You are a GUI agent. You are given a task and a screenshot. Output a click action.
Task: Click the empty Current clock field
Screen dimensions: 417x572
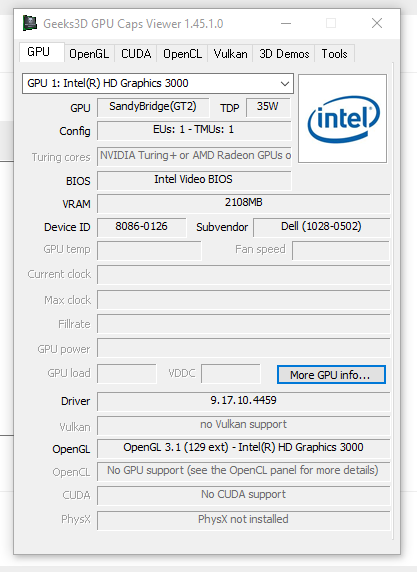(243, 275)
